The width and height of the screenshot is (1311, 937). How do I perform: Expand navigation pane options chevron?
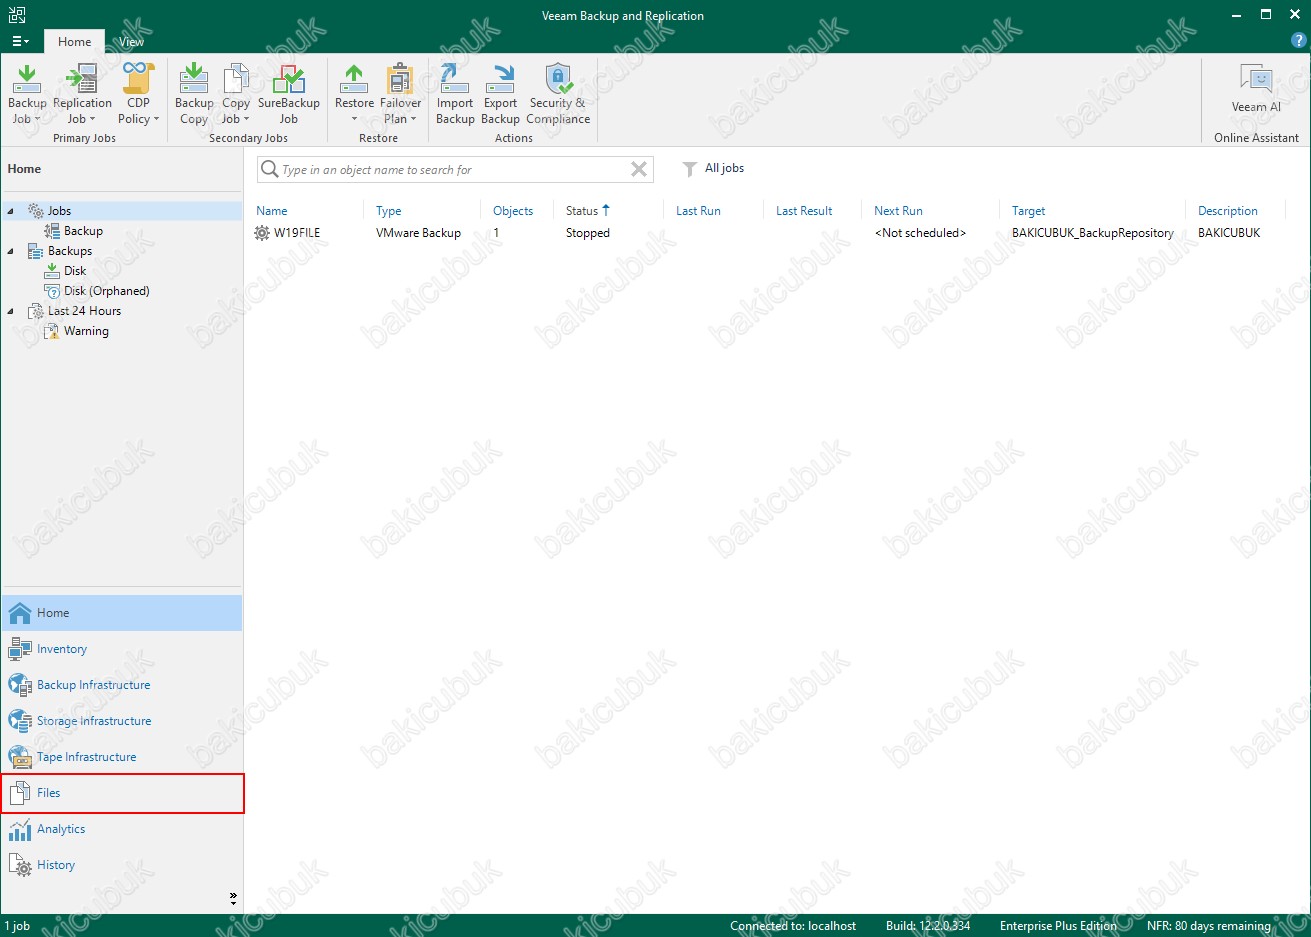pyautogui.click(x=233, y=898)
